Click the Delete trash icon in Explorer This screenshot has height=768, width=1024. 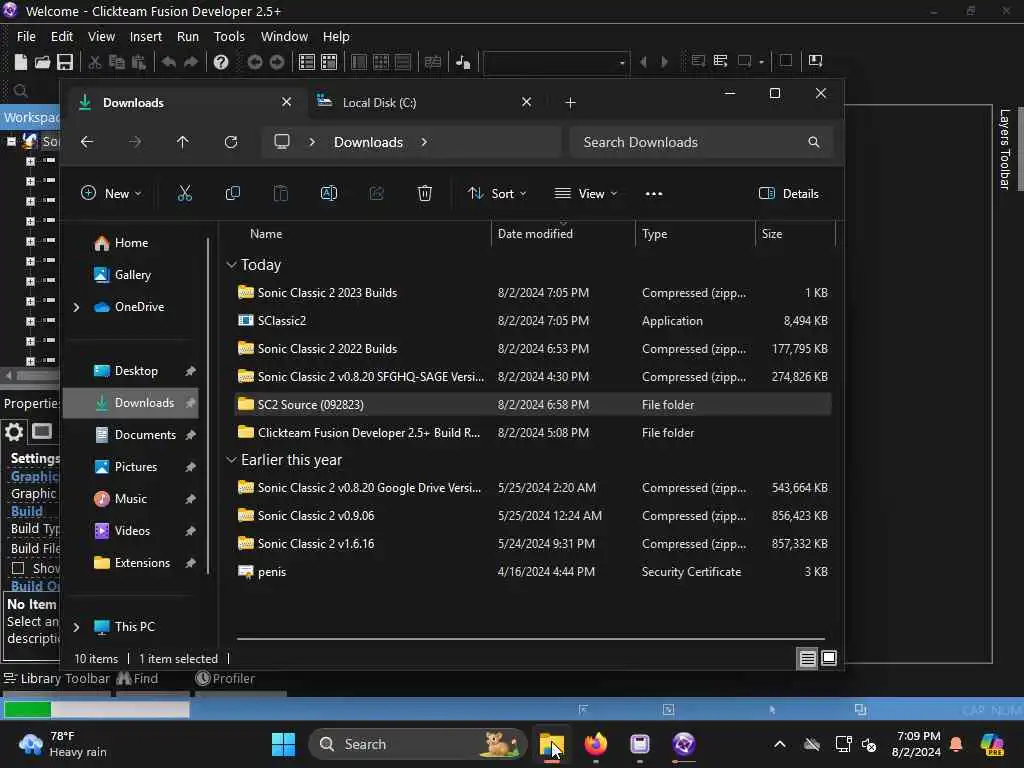pyautogui.click(x=424, y=193)
